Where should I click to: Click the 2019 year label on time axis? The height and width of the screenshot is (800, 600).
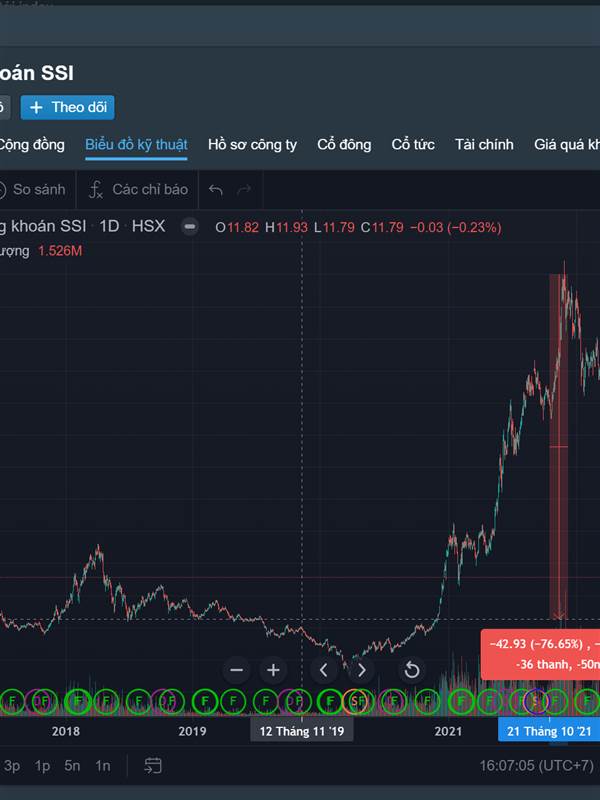192,731
